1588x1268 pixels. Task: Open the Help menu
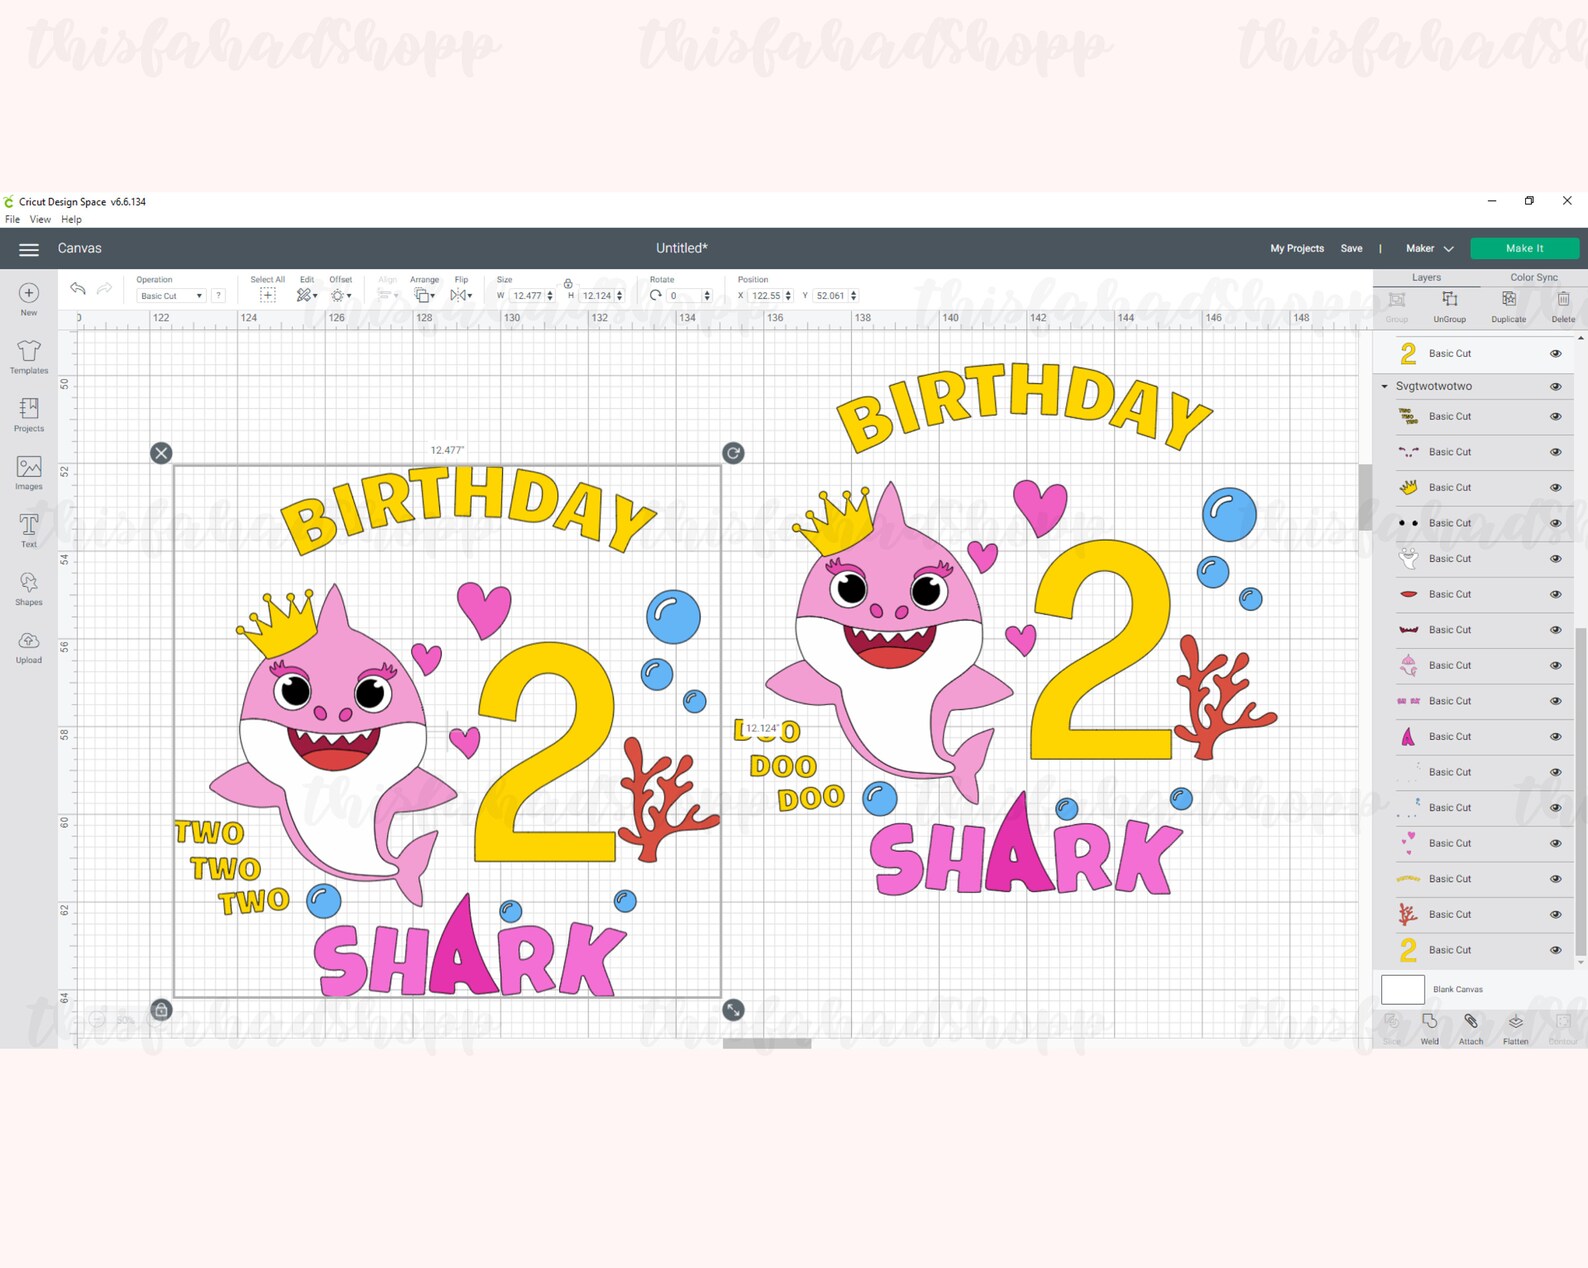point(71,219)
